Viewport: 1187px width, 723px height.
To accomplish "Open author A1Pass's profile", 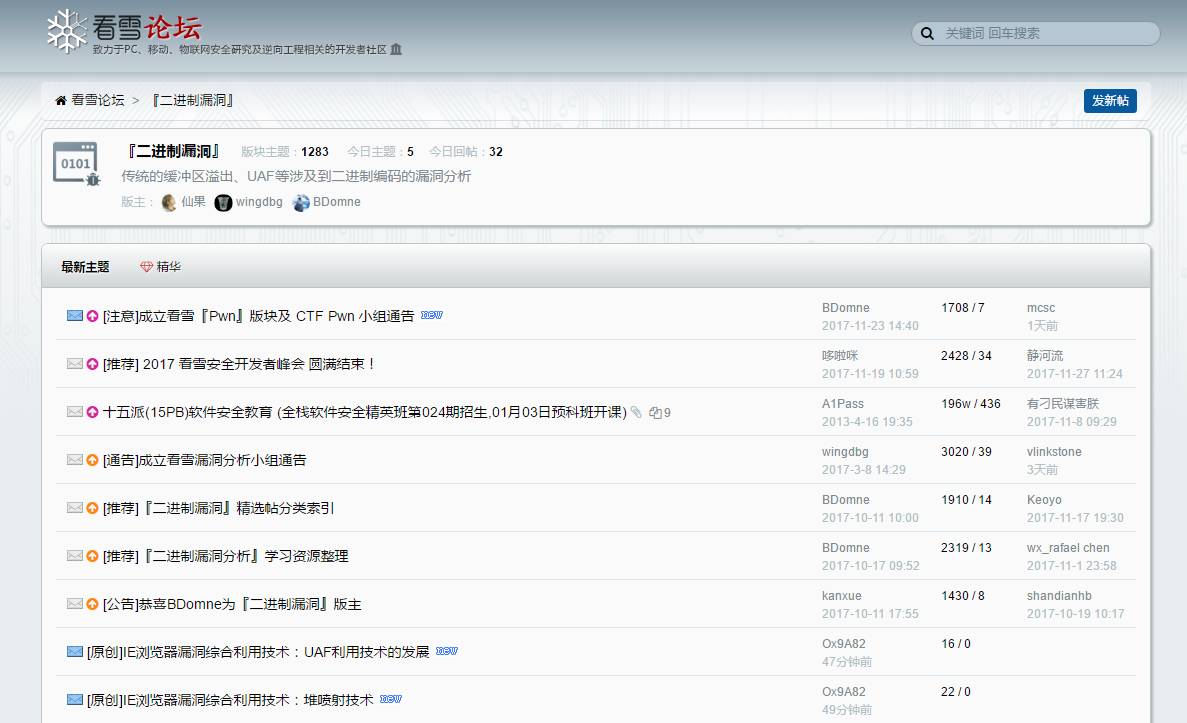I will (843, 404).
